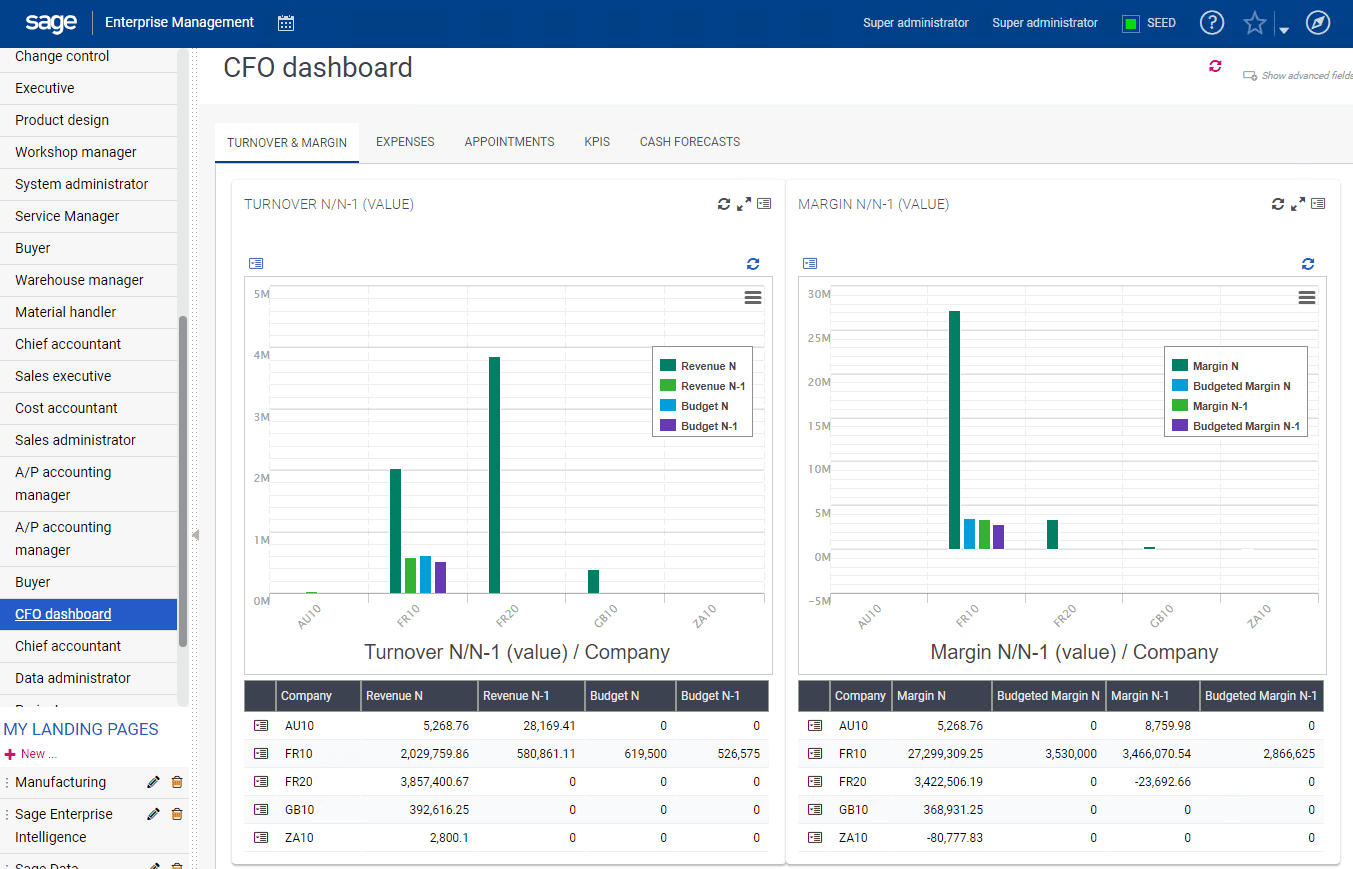1353x869 pixels.
Task: Open FR20 row detail in Turnover table
Action: (260, 782)
